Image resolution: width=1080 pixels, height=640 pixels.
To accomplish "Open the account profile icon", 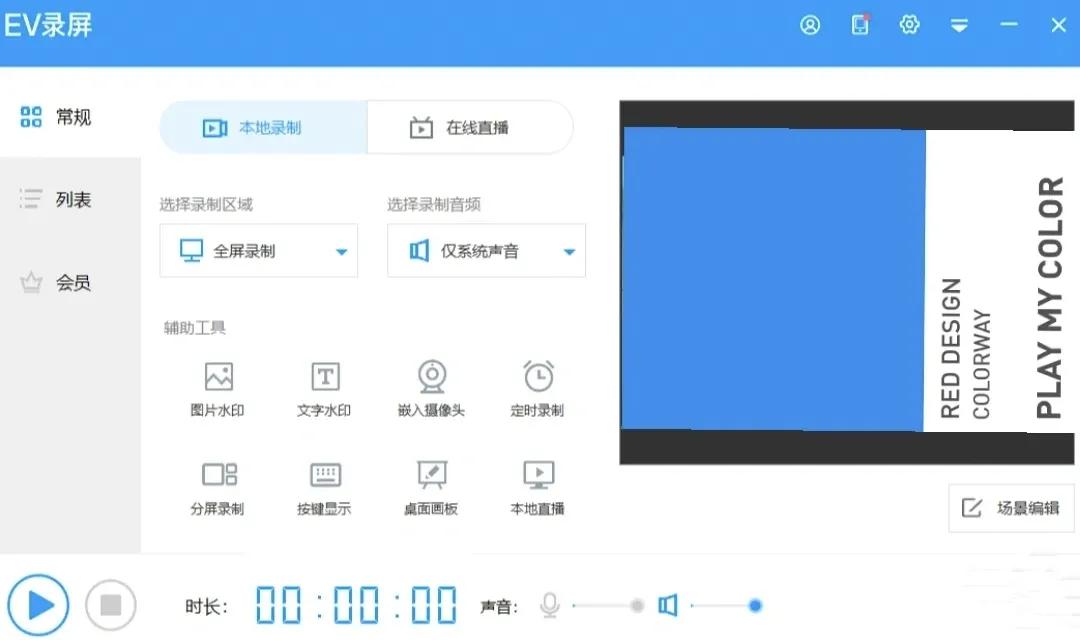I will click(x=809, y=25).
